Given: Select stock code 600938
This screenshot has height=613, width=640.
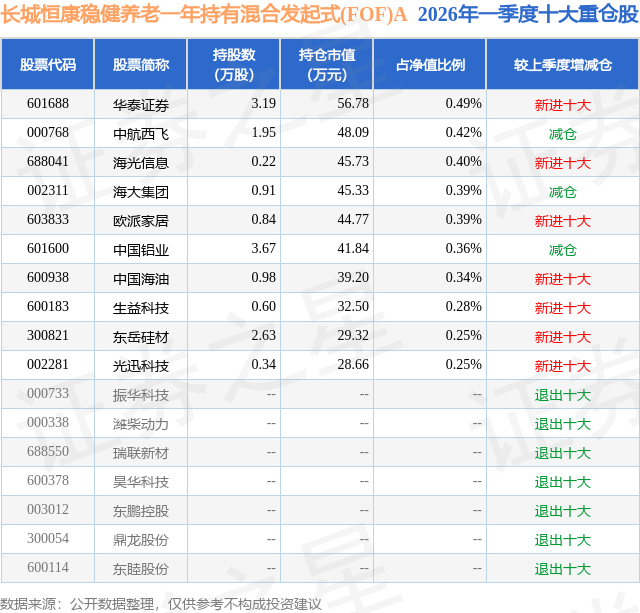Looking at the screenshot, I should 48,278.
